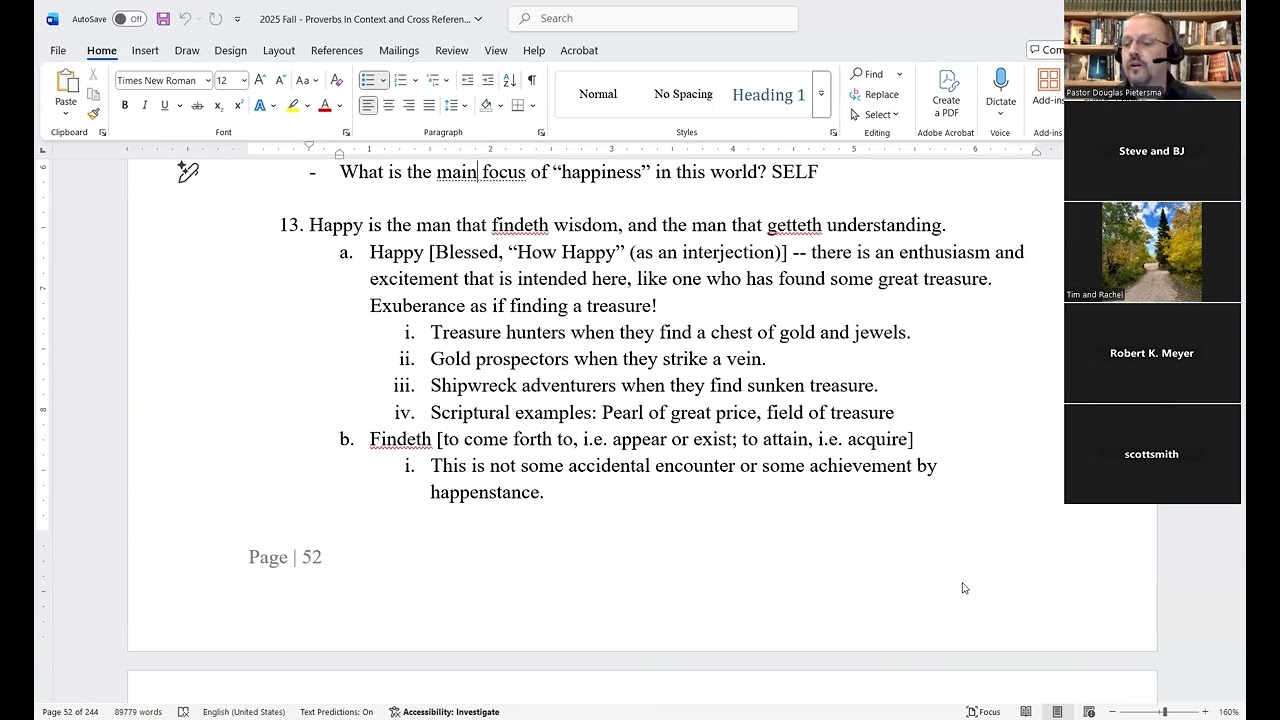Open Create a PDF from Acrobat

(946, 94)
